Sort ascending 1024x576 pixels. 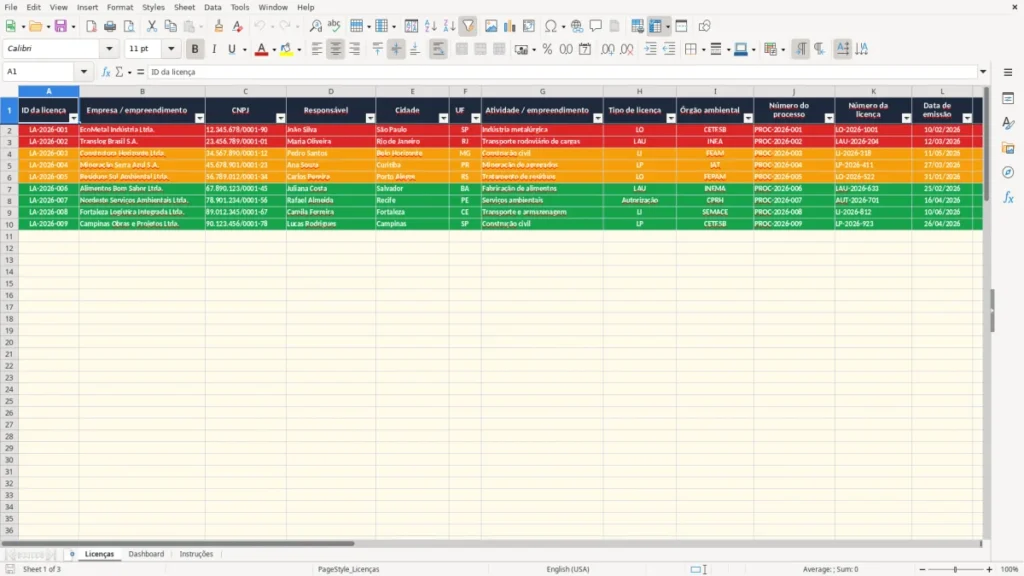point(430,26)
